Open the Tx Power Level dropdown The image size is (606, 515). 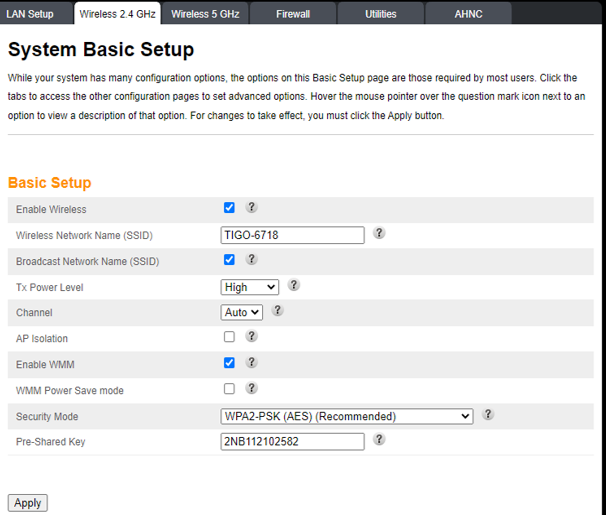(x=250, y=287)
